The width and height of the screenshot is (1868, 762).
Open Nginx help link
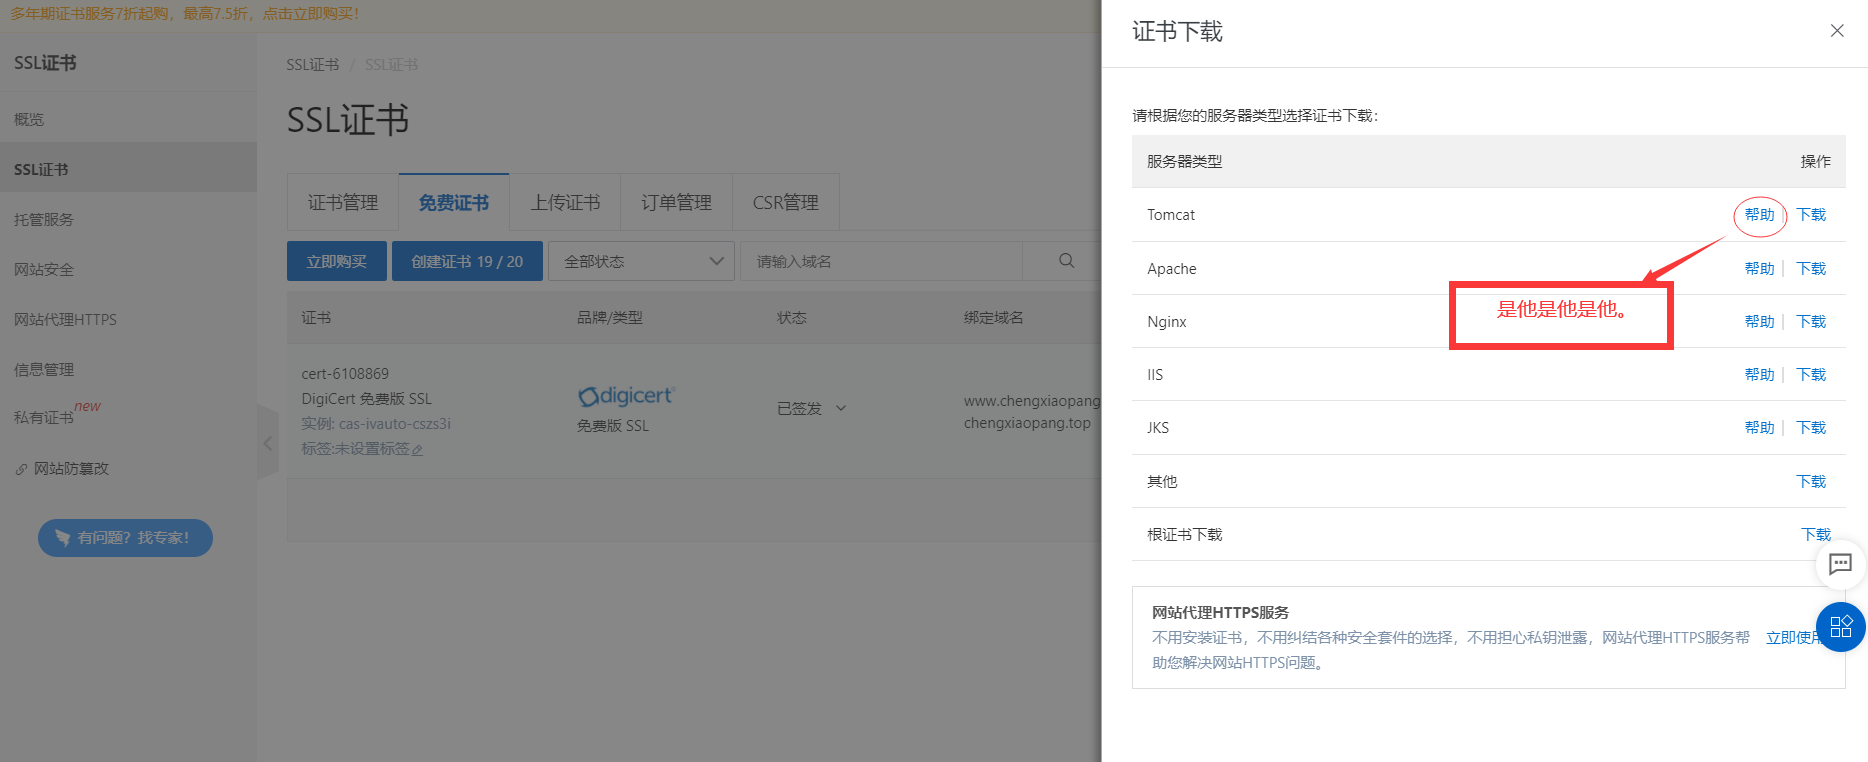[x=1759, y=322]
